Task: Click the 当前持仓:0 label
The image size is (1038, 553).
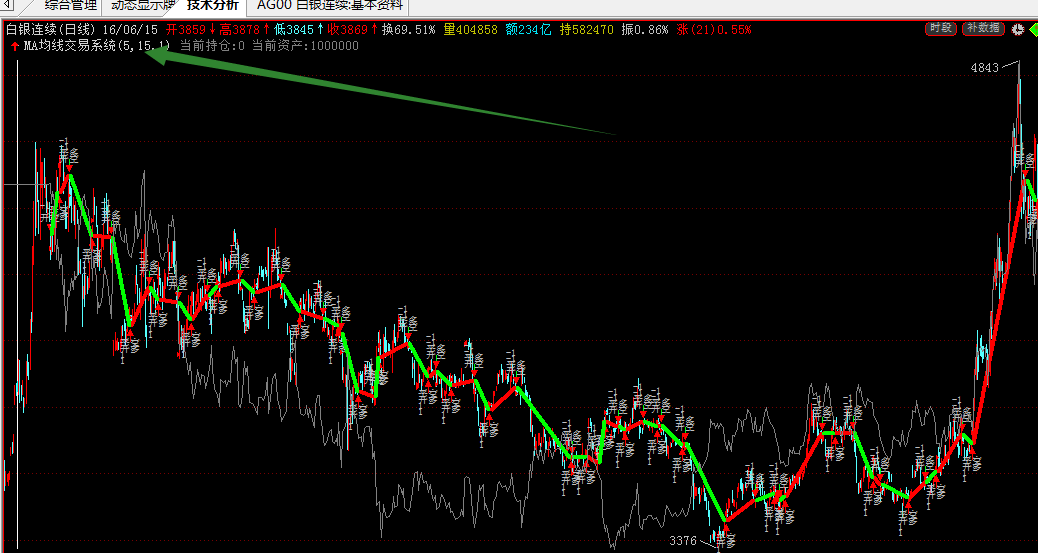Action: [x=212, y=46]
